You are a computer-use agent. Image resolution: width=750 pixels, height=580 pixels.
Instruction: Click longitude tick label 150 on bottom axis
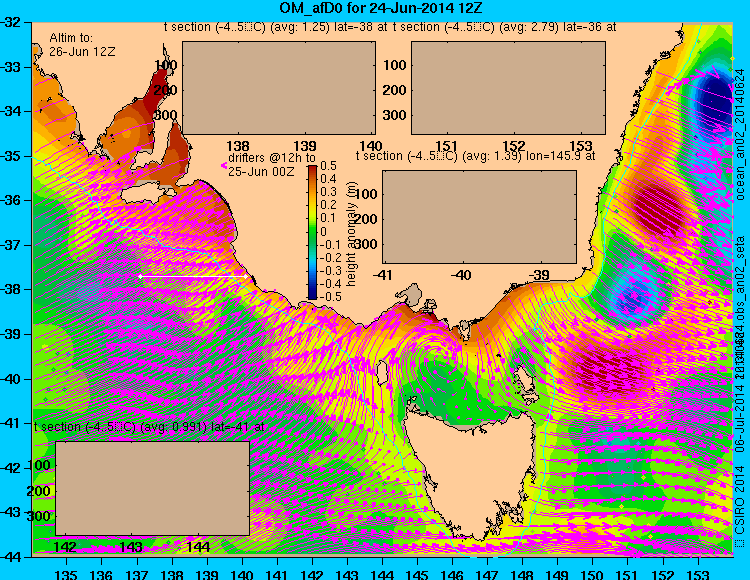592,574
